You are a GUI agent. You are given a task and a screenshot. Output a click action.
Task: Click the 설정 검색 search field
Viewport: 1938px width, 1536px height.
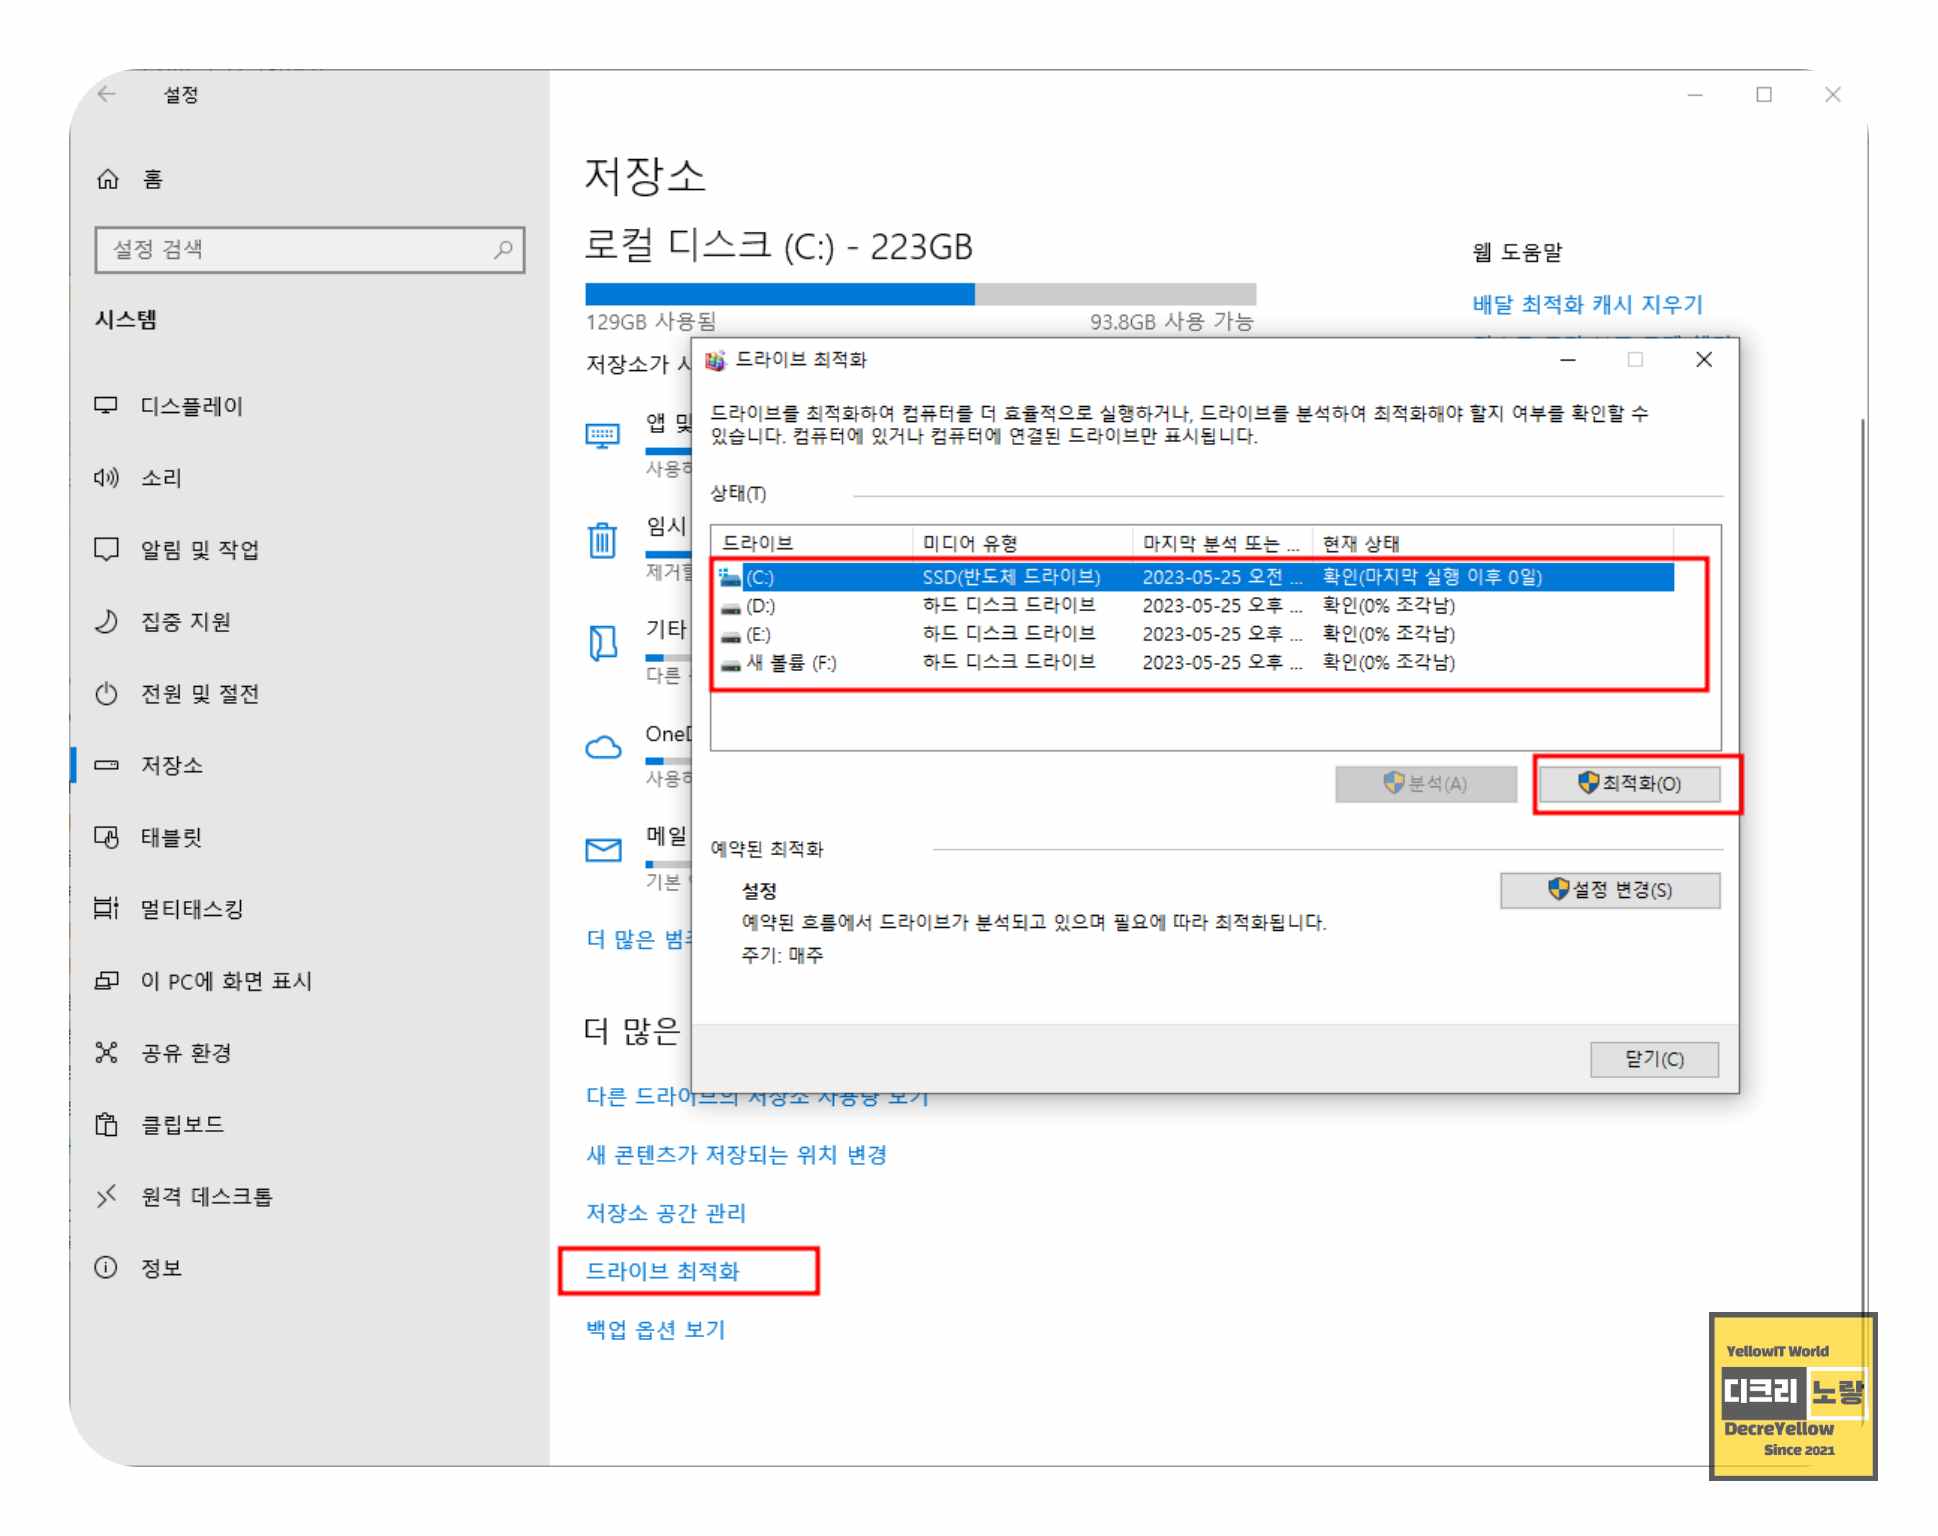point(309,249)
